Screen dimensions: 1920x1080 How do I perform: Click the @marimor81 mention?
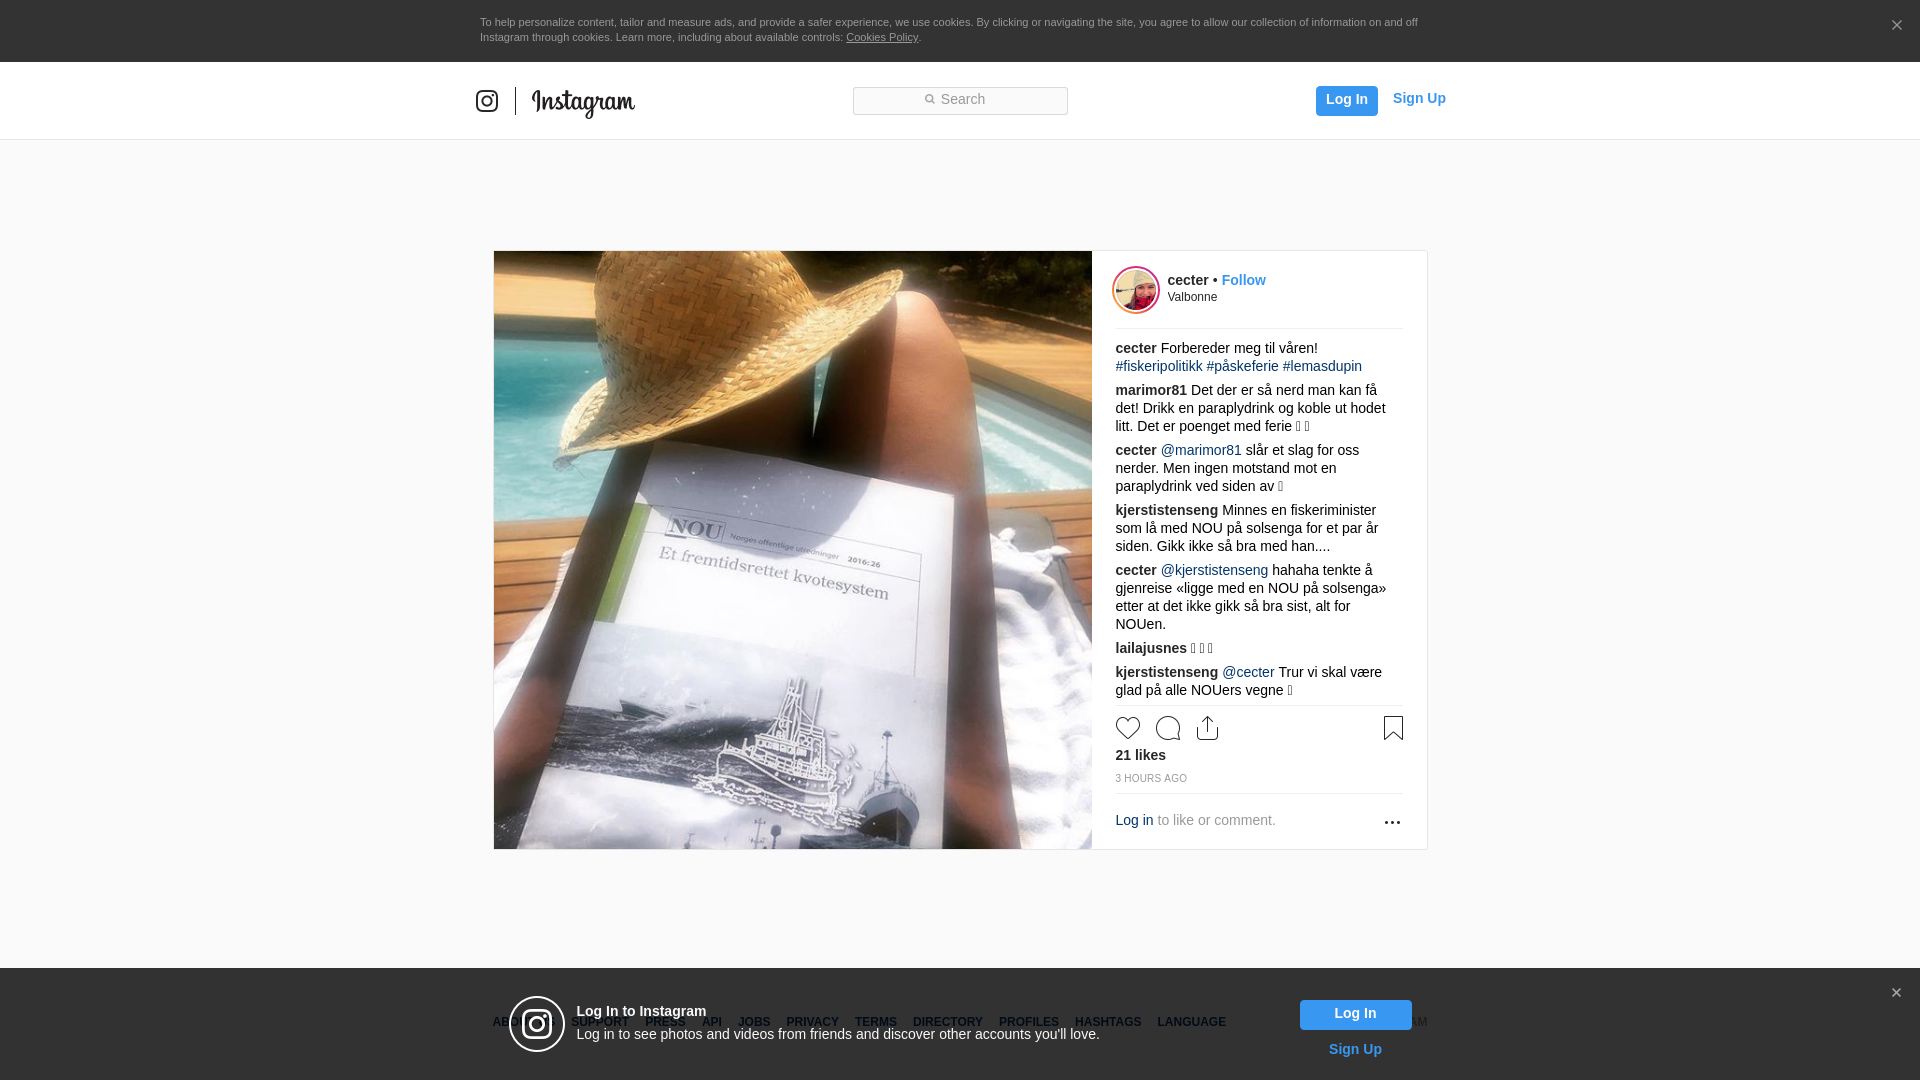point(1201,450)
